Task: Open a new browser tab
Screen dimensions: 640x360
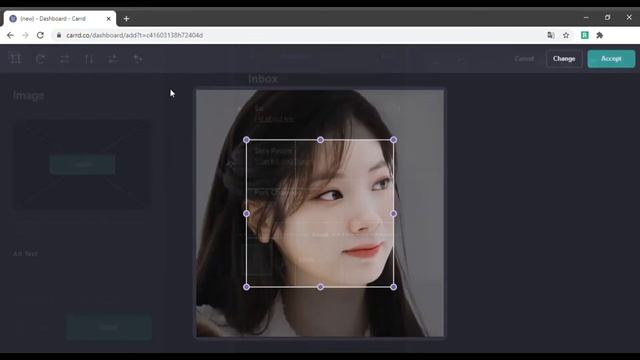Action: coord(127,19)
